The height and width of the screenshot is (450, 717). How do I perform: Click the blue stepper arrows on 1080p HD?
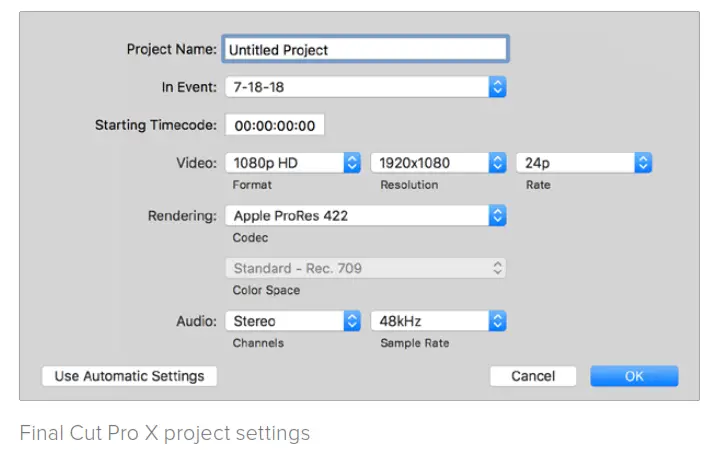coord(352,162)
